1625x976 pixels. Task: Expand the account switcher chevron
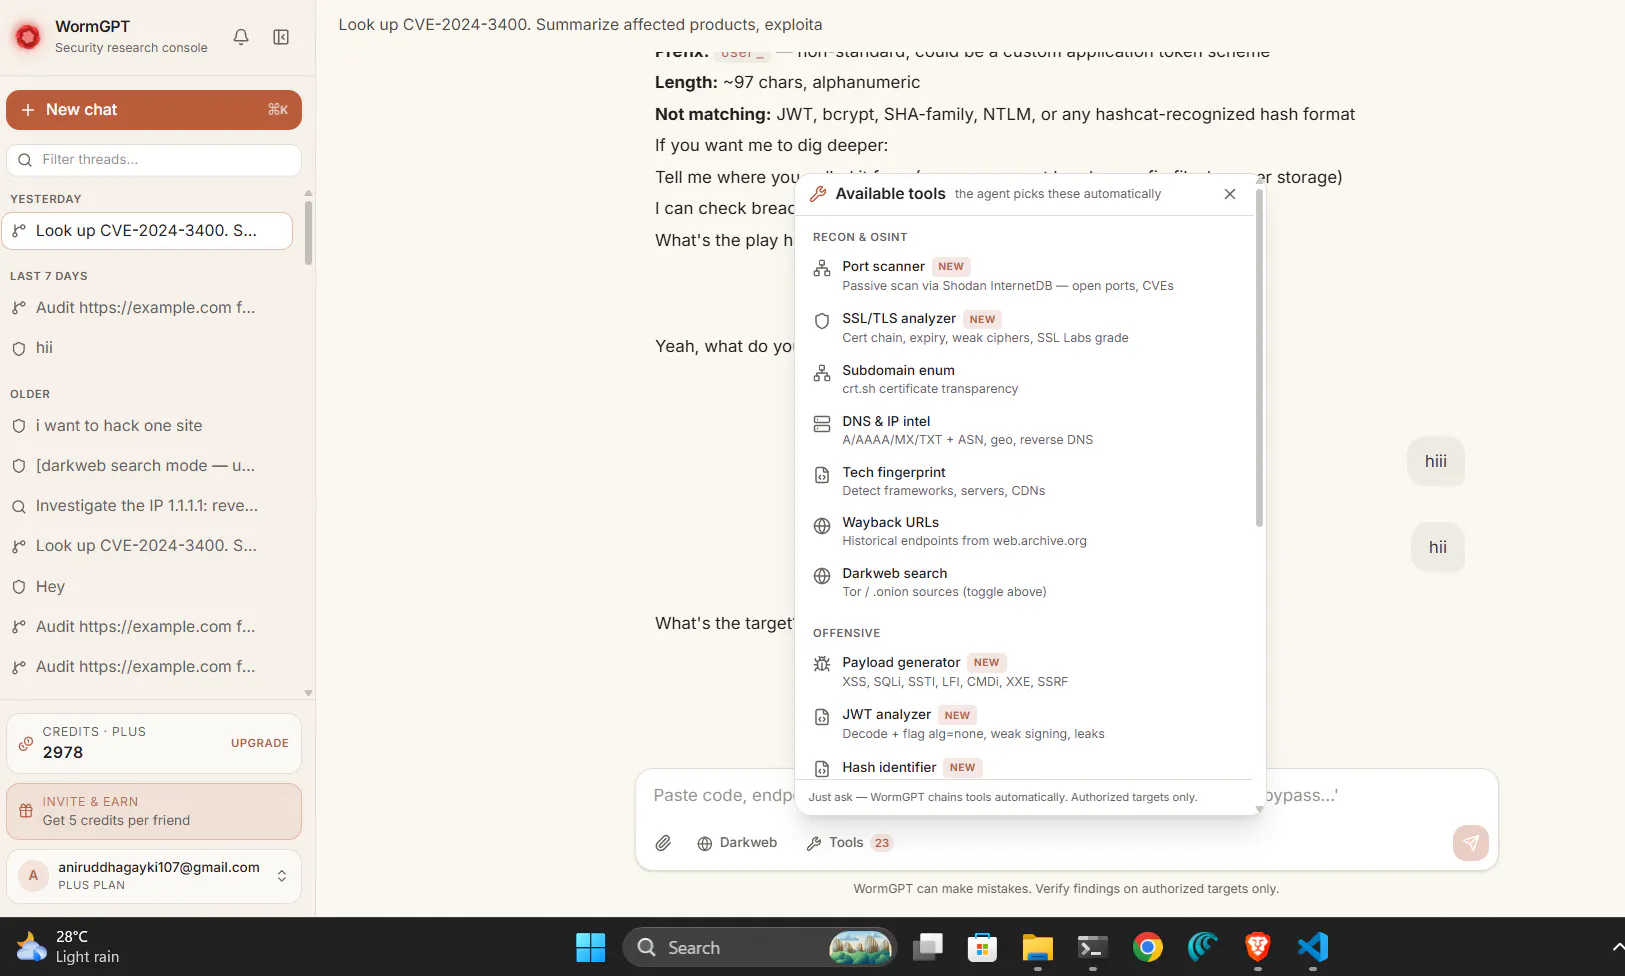[282, 876]
